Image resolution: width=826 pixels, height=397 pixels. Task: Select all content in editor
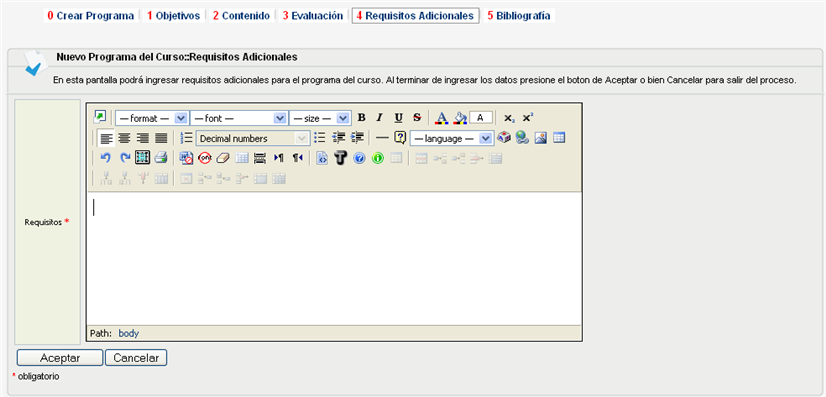[x=143, y=157]
